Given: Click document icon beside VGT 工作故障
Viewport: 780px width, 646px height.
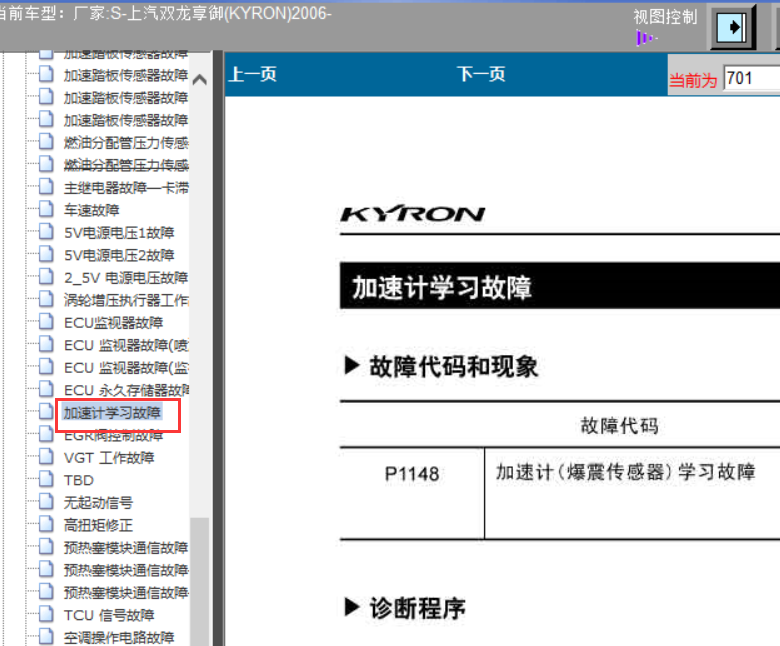Looking at the screenshot, I should pos(46,457).
